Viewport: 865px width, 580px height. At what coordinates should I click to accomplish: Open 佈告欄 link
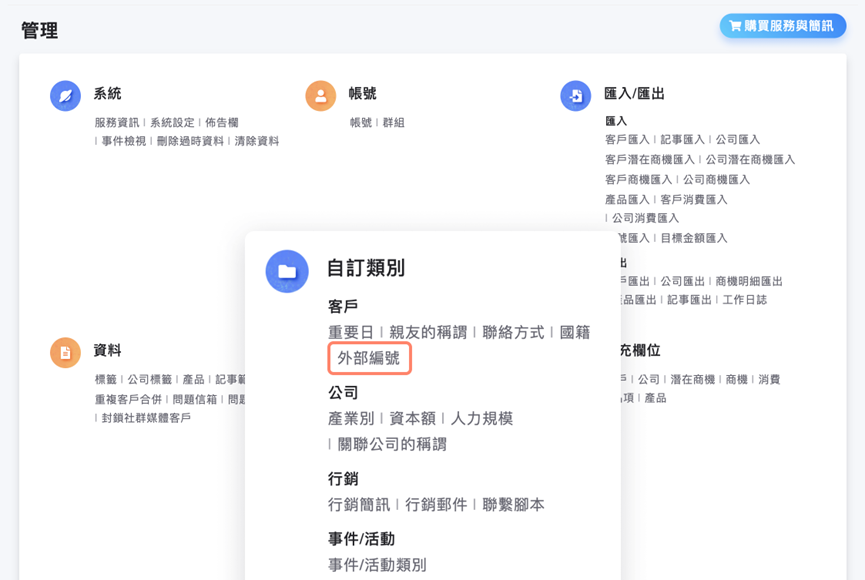coord(222,122)
